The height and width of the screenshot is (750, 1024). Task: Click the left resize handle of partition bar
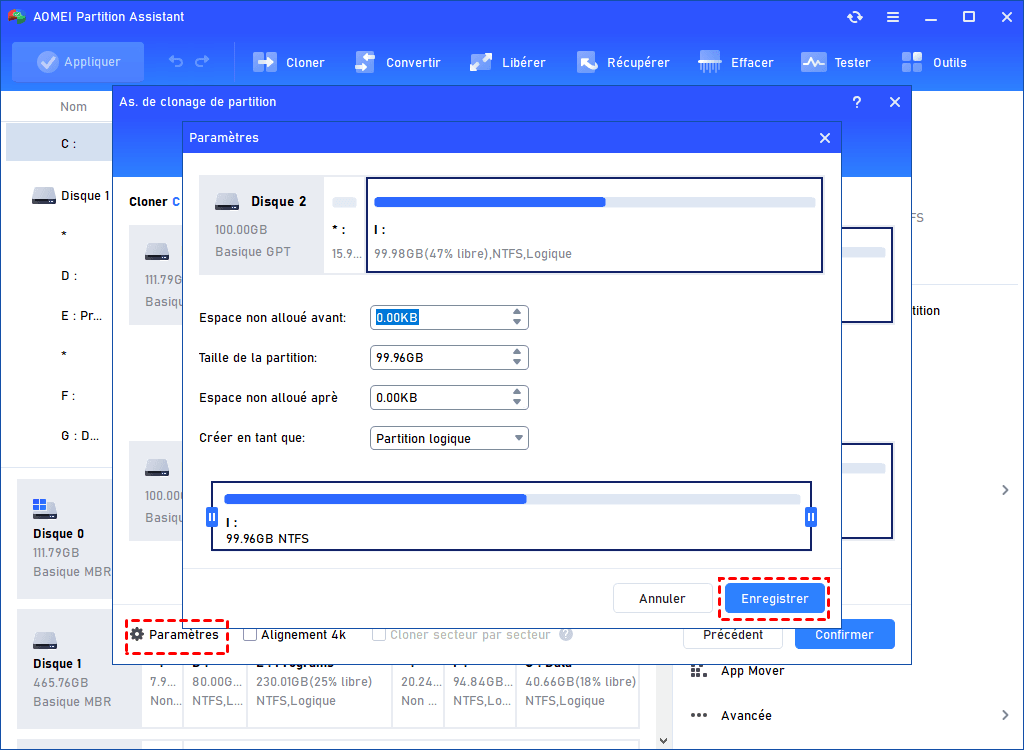pos(212,517)
